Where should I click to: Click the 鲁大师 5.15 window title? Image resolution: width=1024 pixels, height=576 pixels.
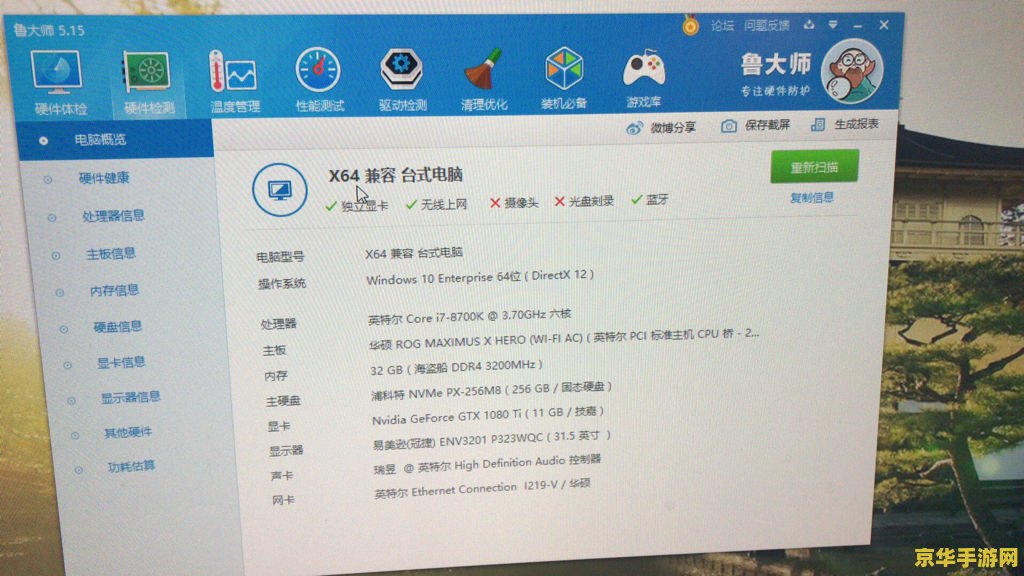[x=48, y=30]
